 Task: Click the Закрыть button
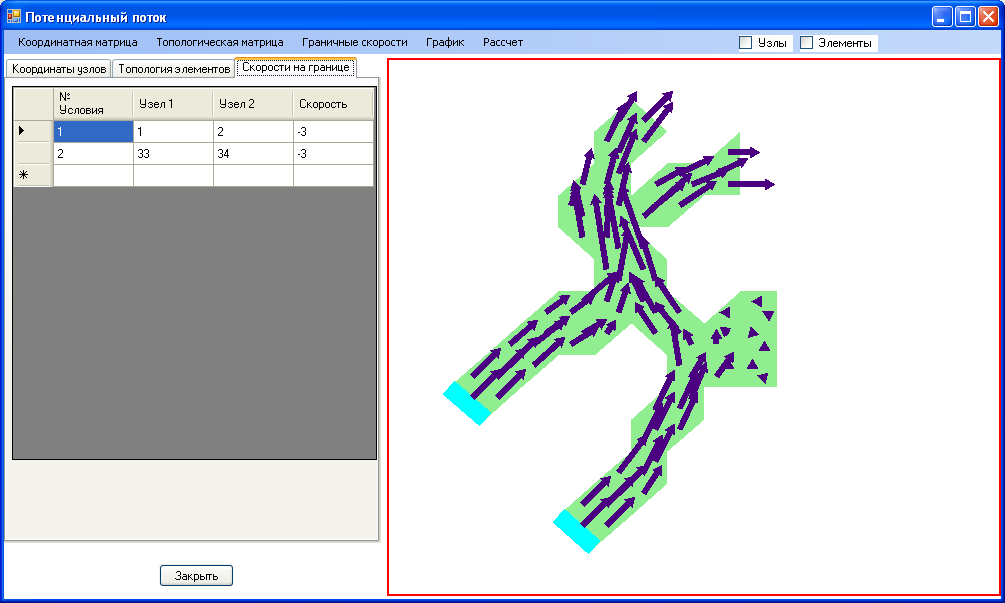coord(196,575)
